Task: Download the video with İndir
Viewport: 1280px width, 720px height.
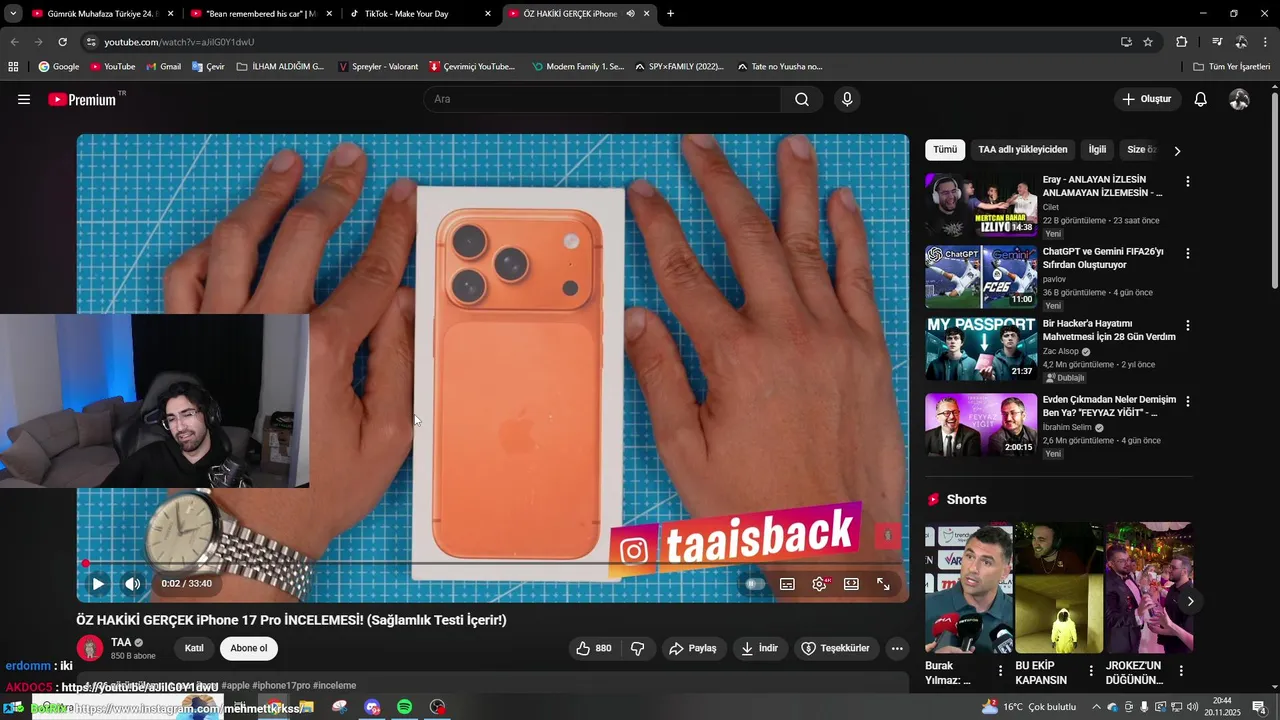Action: pos(759,648)
